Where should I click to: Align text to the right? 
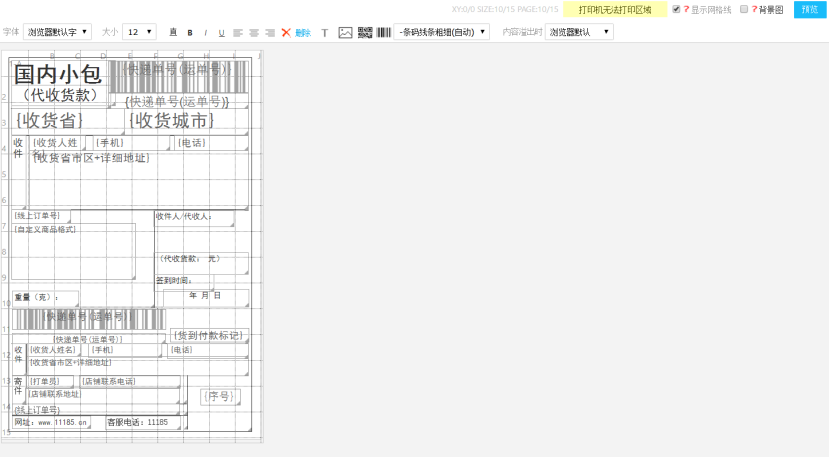coord(270,33)
